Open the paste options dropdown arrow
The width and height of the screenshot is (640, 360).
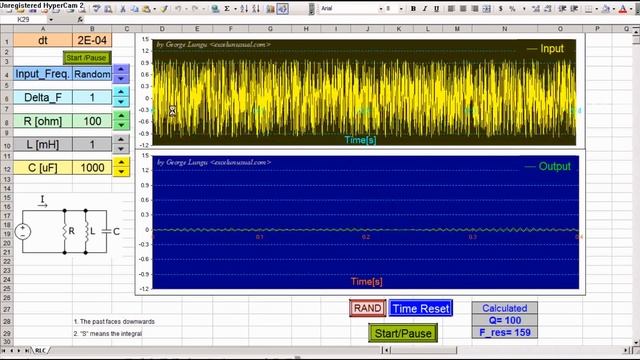coord(154,8)
